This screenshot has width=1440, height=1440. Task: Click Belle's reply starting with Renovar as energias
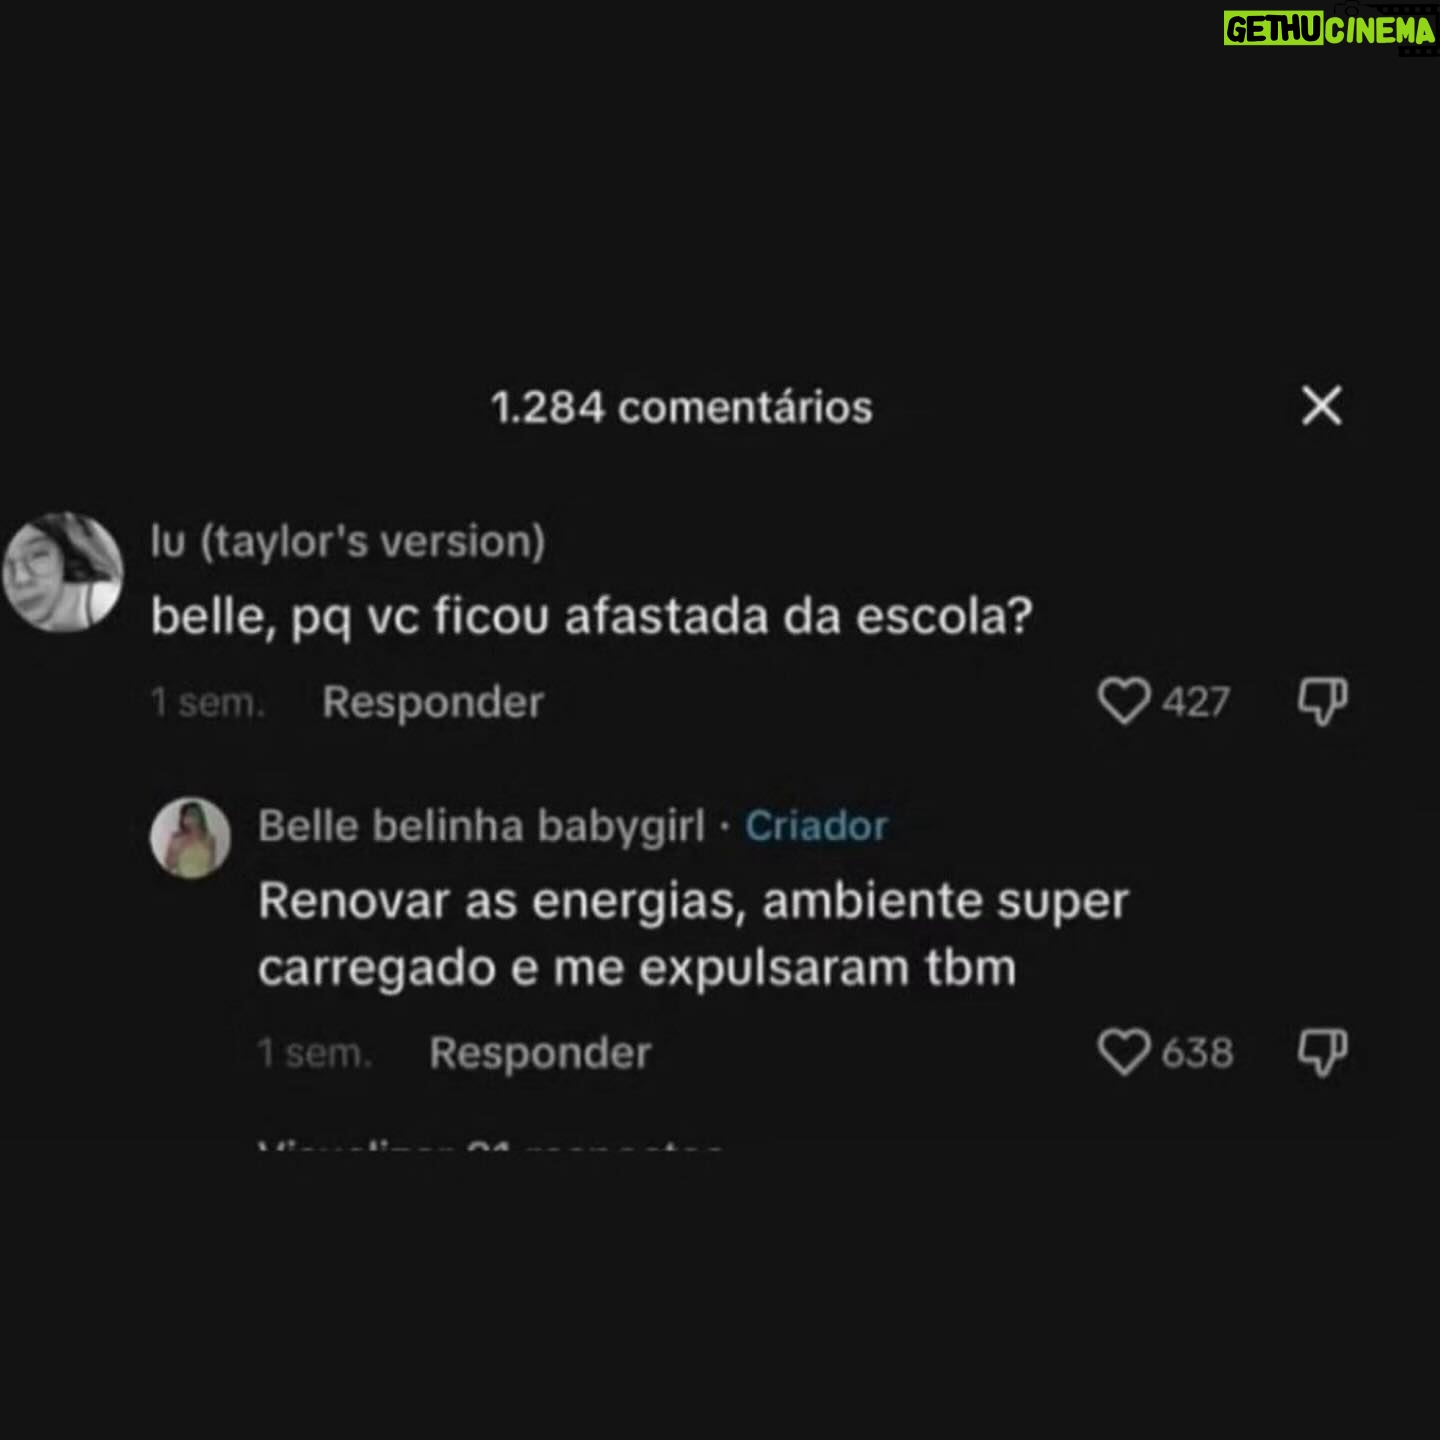pyautogui.click(x=693, y=934)
